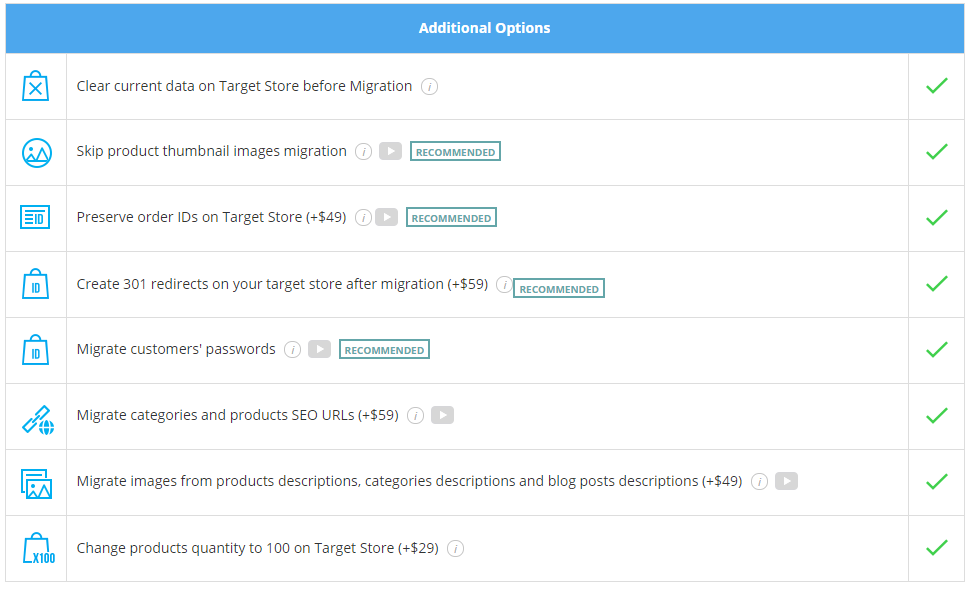Uncheck Change products quantity to 100

pos(936,547)
